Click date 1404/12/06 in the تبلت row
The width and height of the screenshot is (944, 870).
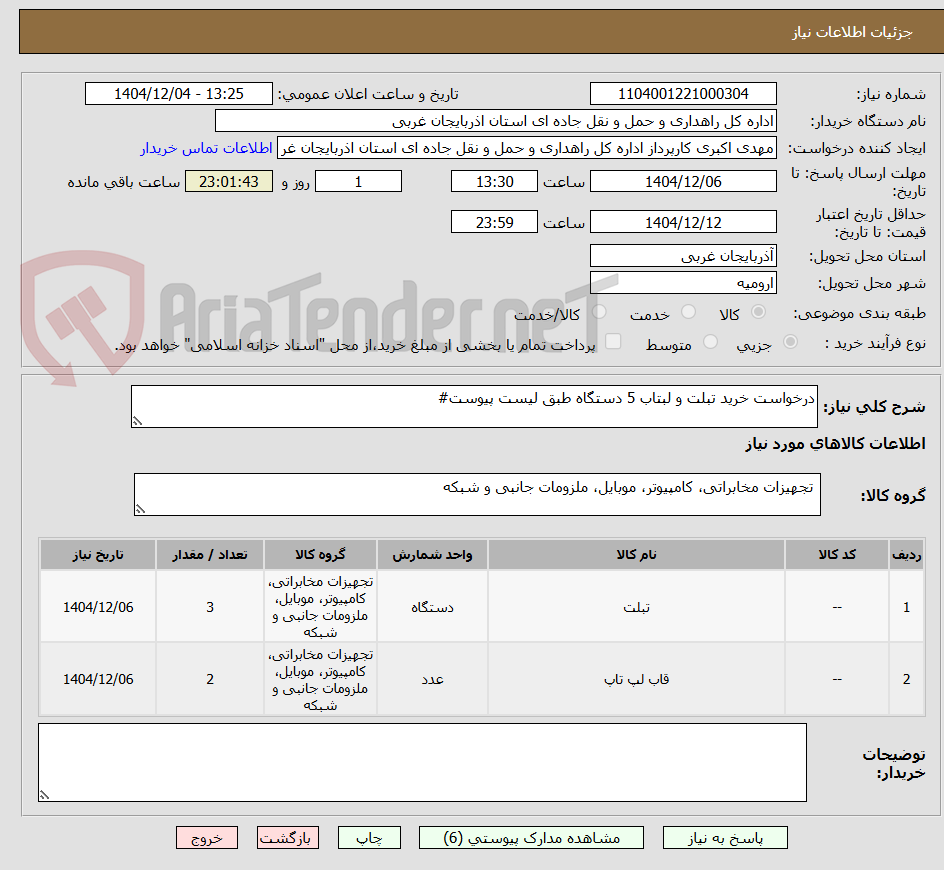[x=98, y=607]
